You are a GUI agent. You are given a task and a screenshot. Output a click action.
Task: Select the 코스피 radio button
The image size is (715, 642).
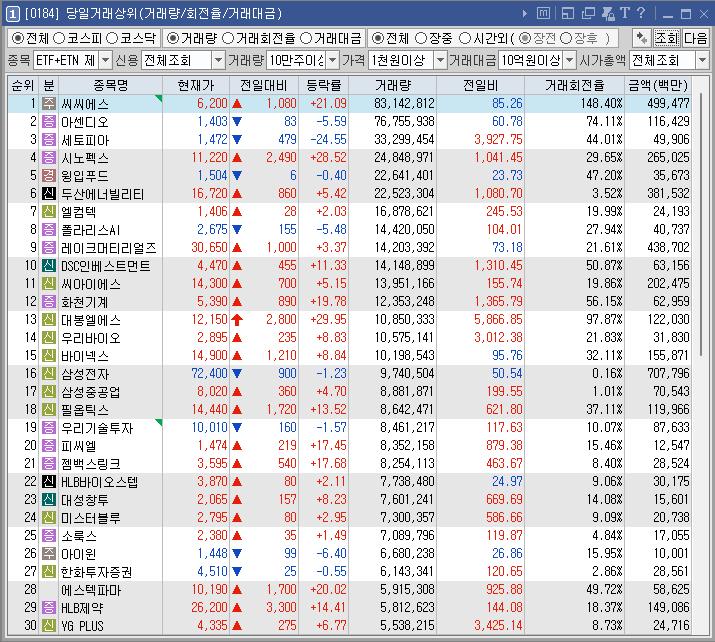click(59, 38)
